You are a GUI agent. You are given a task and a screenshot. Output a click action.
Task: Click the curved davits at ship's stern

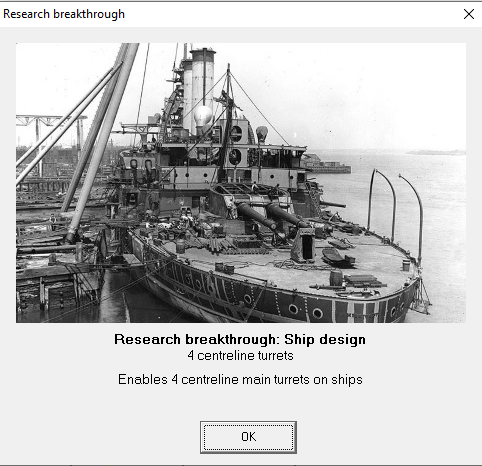[x=395, y=213]
